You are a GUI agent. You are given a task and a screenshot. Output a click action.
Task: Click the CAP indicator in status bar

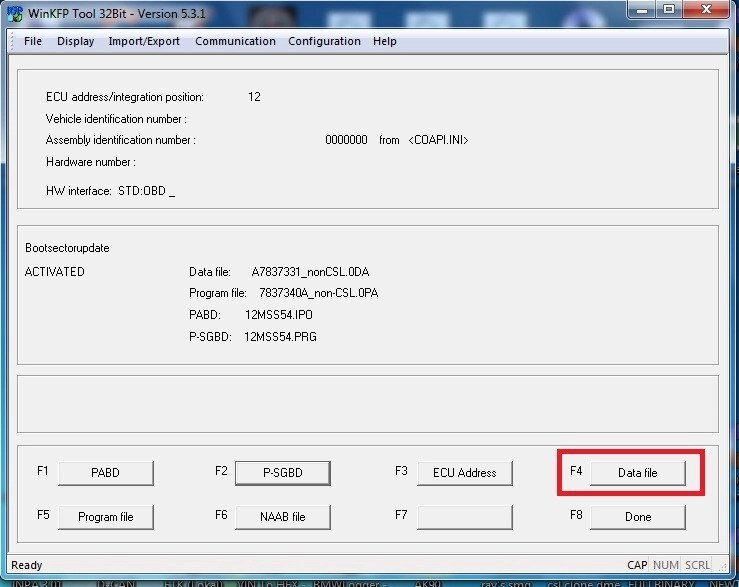637,565
